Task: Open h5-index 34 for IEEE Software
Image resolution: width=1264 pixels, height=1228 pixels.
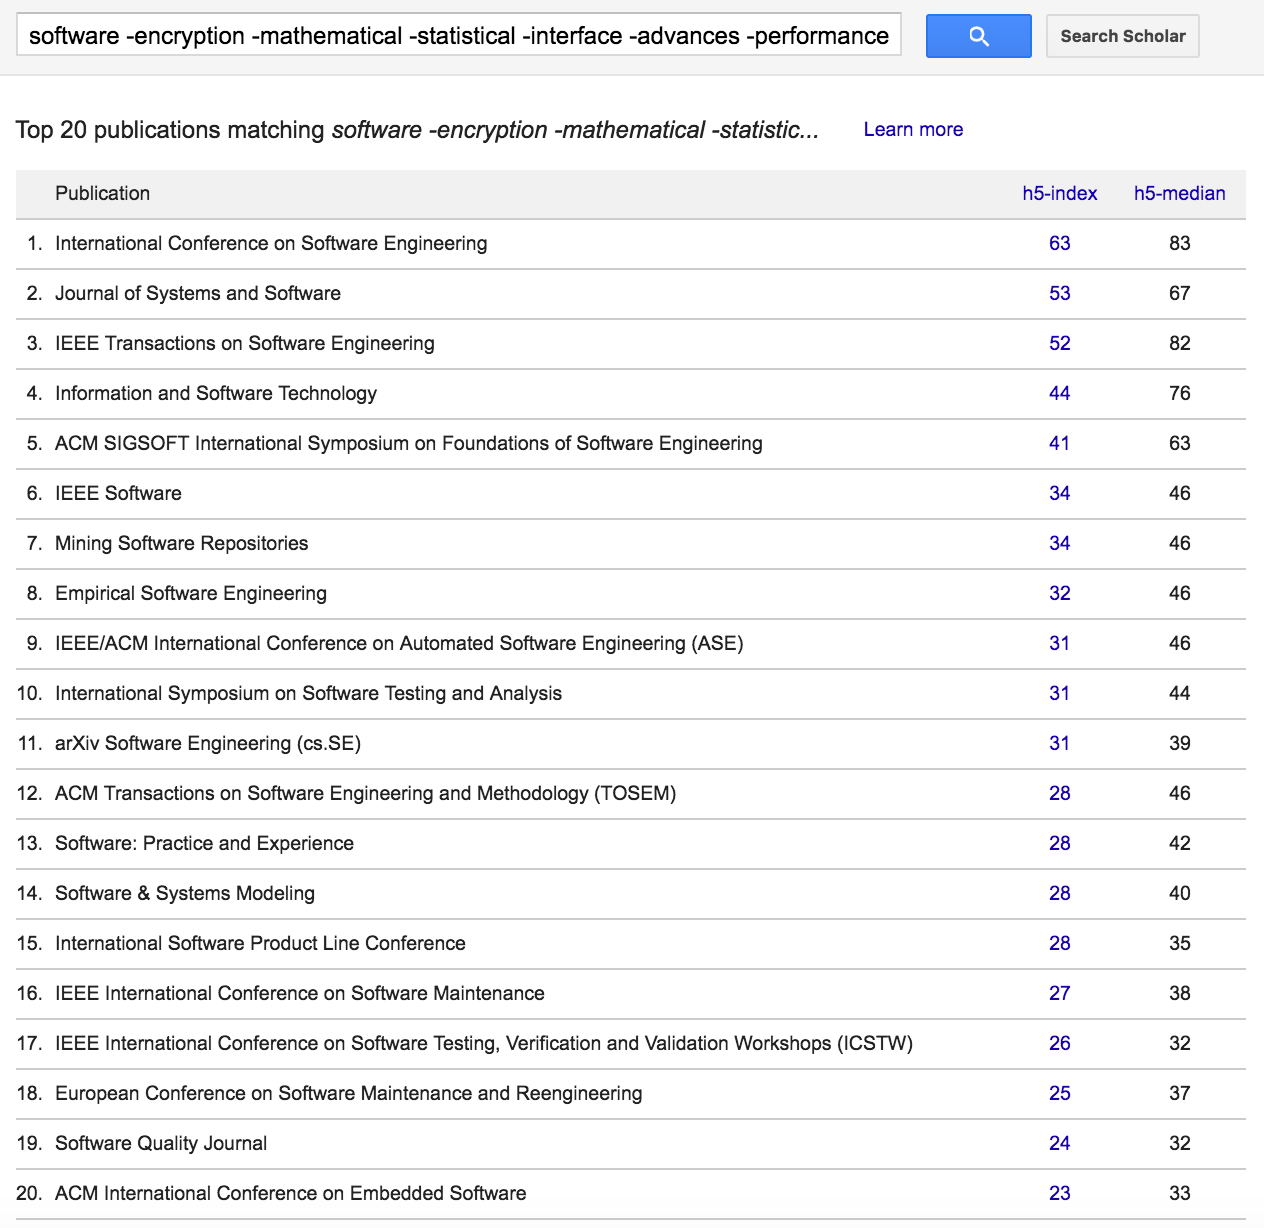Action: click(x=1059, y=493)
